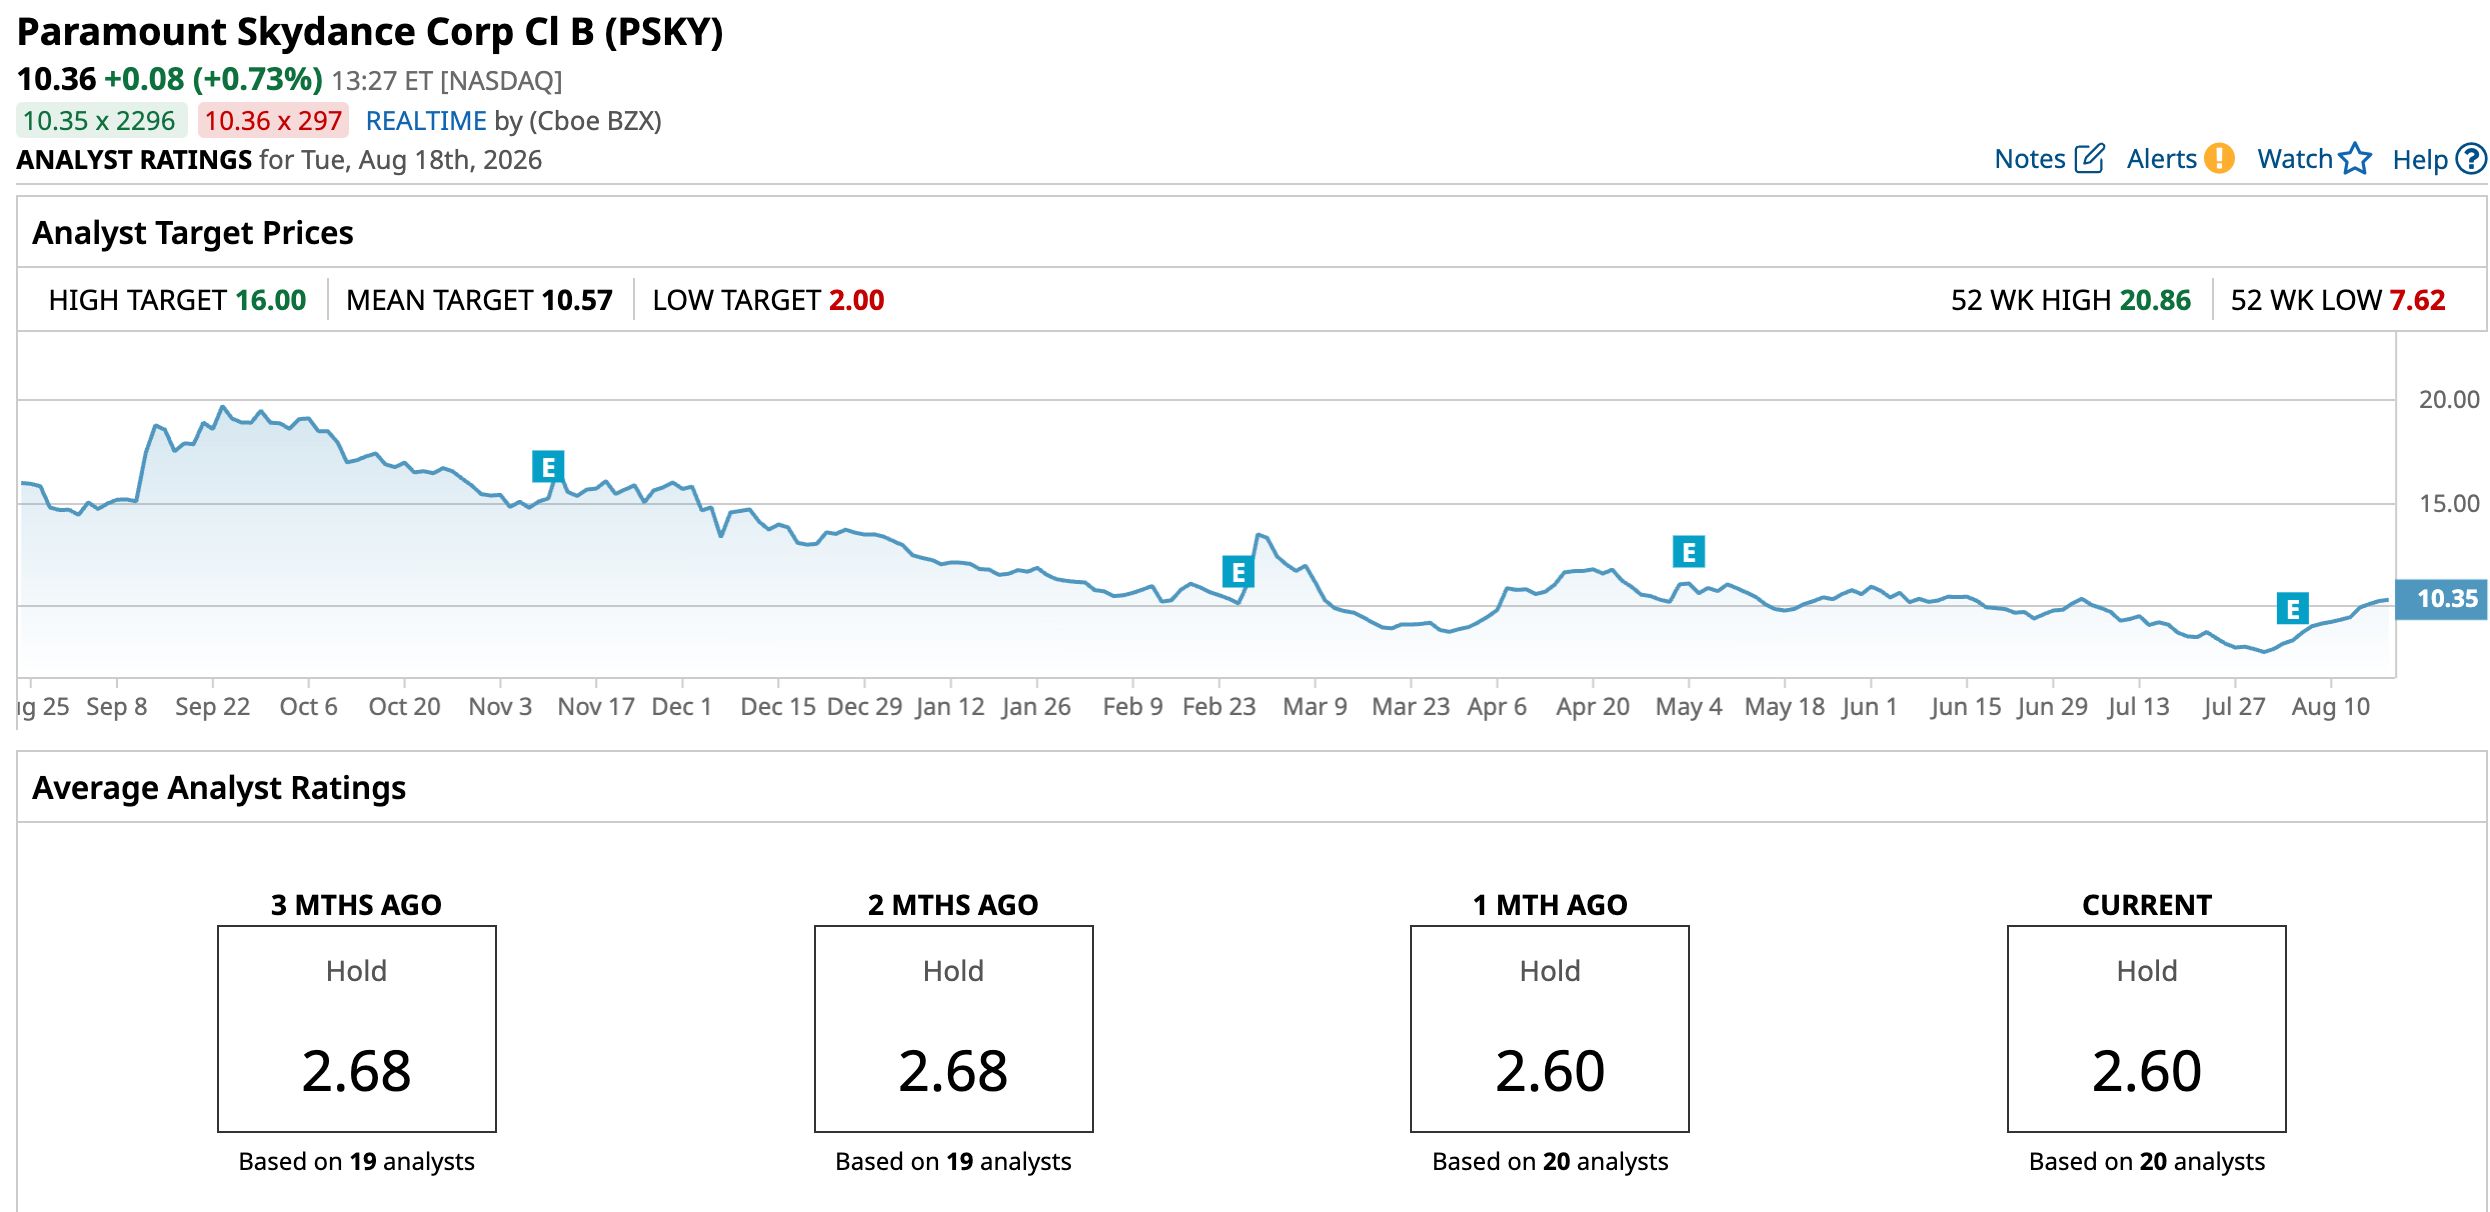Click the 2.60 rating under CURRENT
2490x1212 pixels.
tap(2147, 1071)
